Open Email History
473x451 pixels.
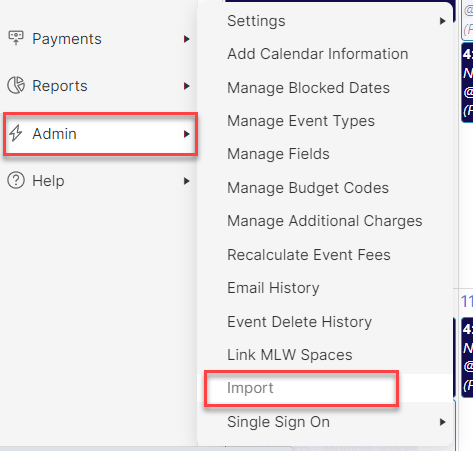coord(273,288)
